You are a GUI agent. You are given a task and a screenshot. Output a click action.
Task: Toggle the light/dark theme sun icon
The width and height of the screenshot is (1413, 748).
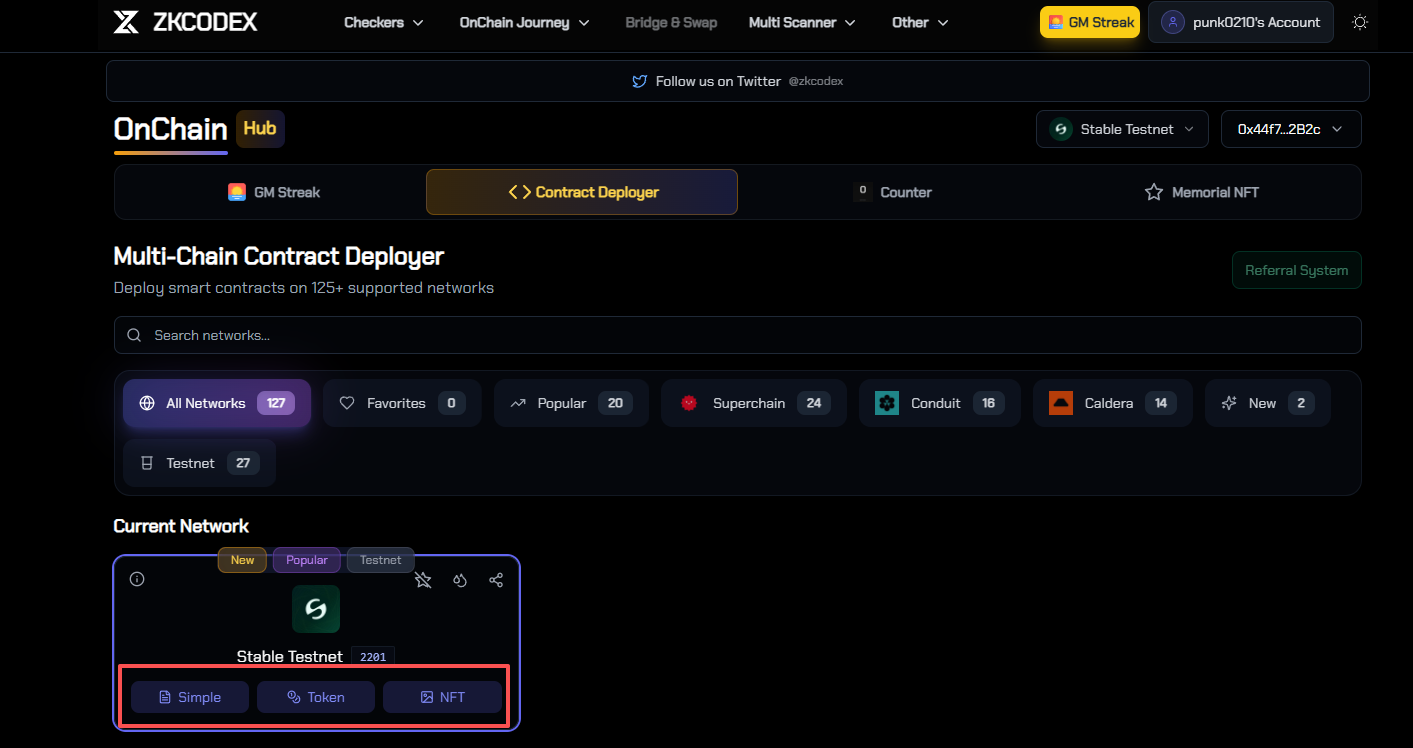[x=1360, y=22]
